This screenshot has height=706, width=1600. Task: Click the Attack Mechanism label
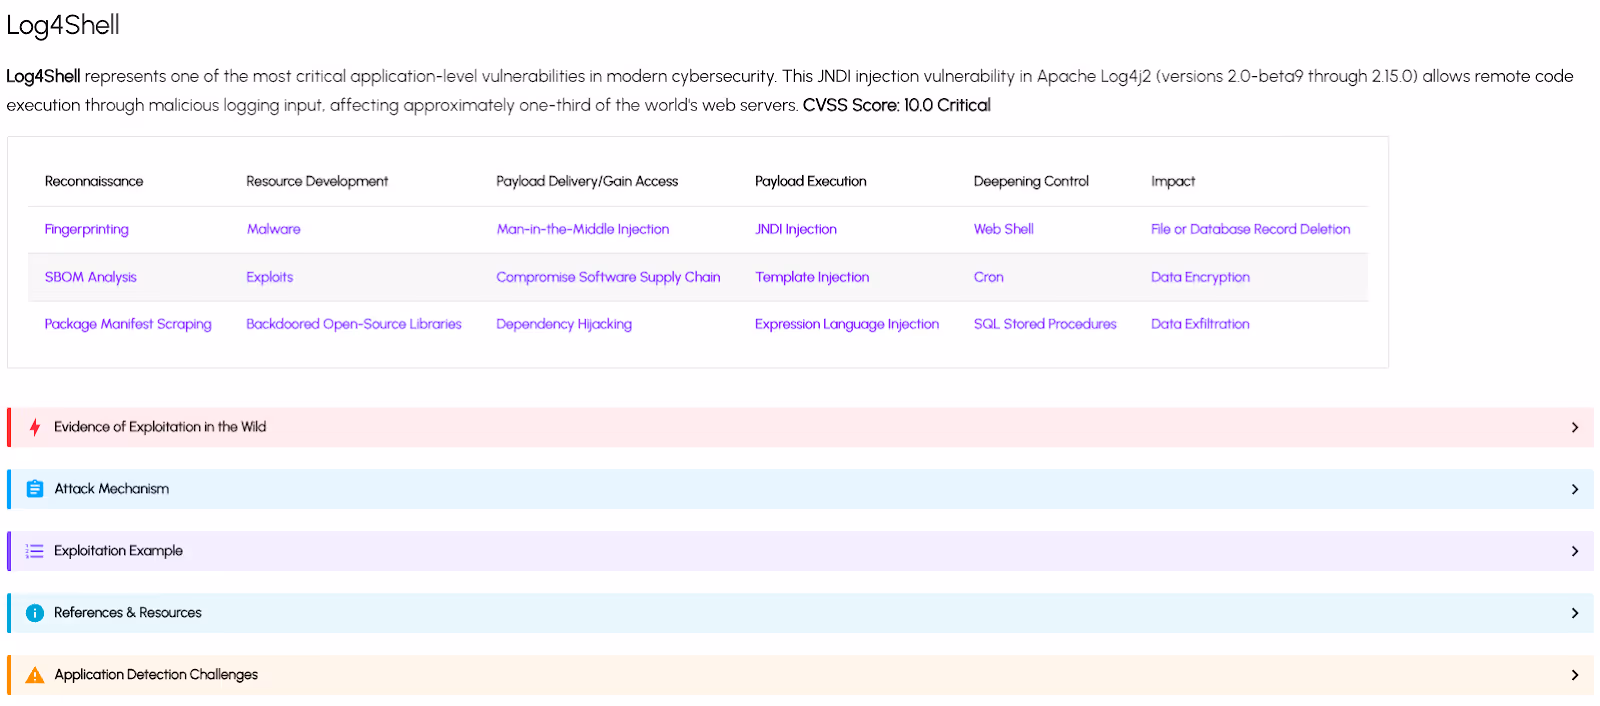pyautogui.click(x=111, y=489)
